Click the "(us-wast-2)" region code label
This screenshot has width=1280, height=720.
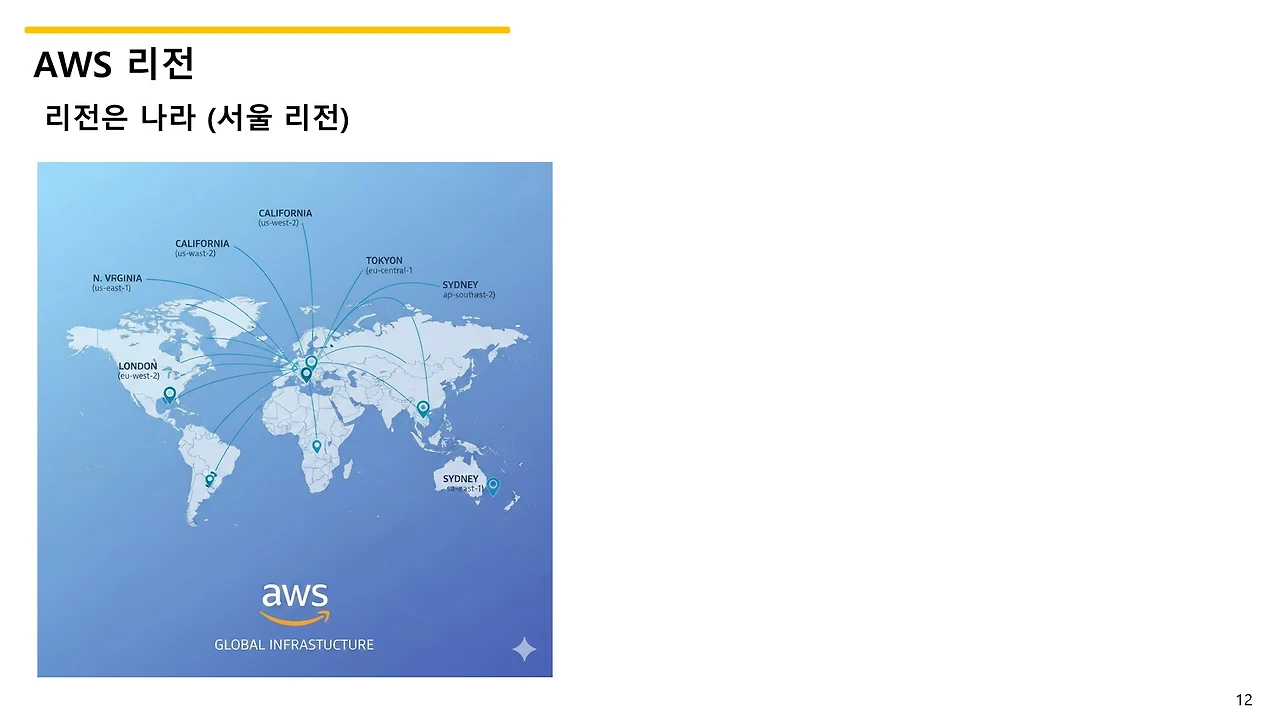pos(195,254)
